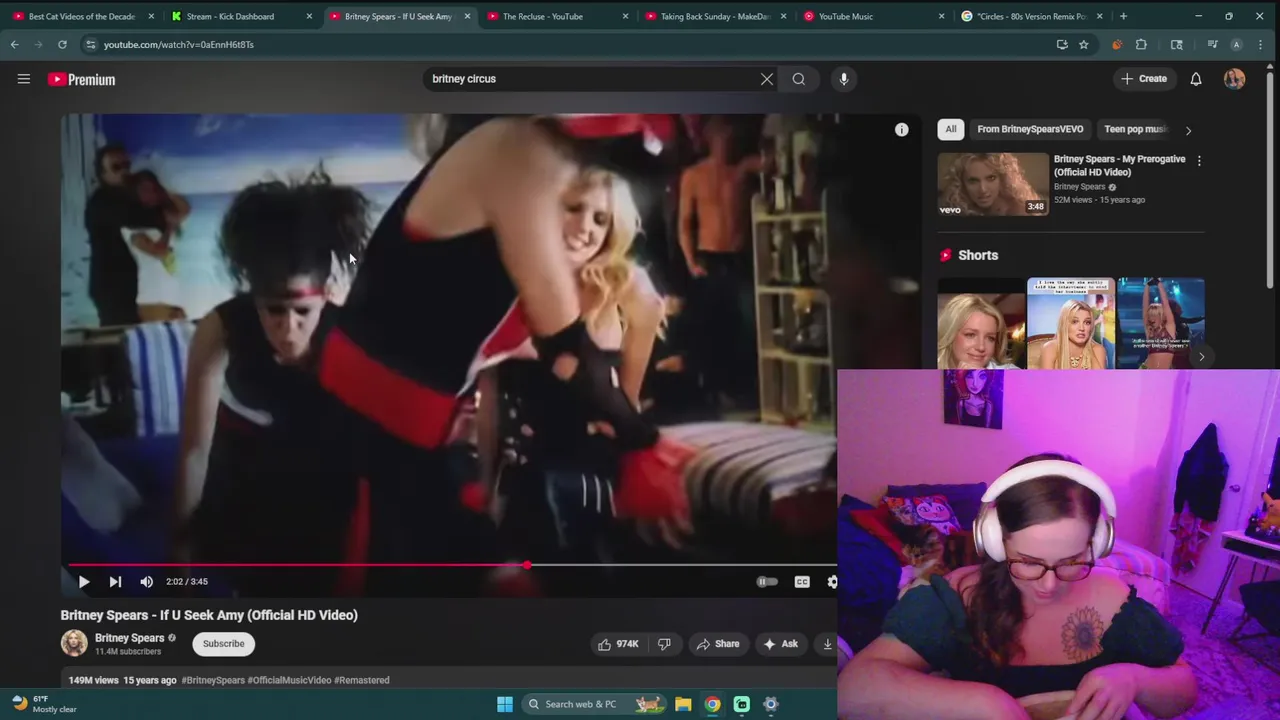Image resolution: width=1280 pixels, height=720 pixels.
Task: Subscribe to Britney Spears channel
Action: pos(224,644)
